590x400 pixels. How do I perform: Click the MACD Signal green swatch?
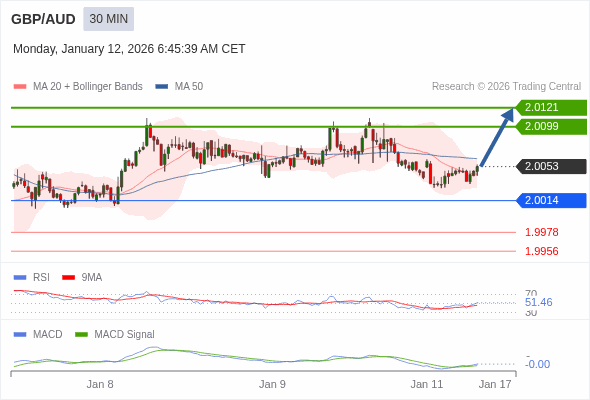click(x=81, y=334)
